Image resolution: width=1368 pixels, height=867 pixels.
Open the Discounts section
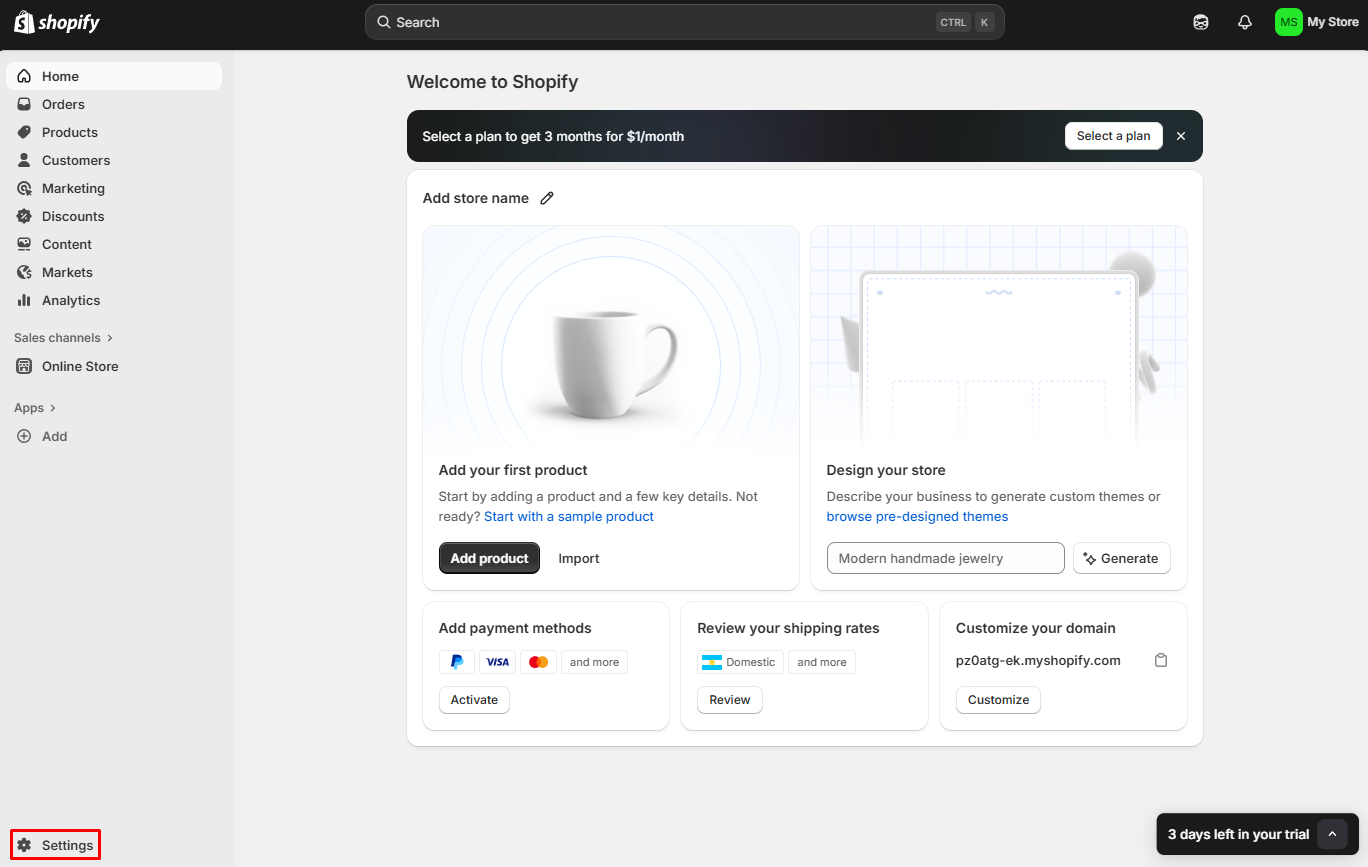click(114, 216)
